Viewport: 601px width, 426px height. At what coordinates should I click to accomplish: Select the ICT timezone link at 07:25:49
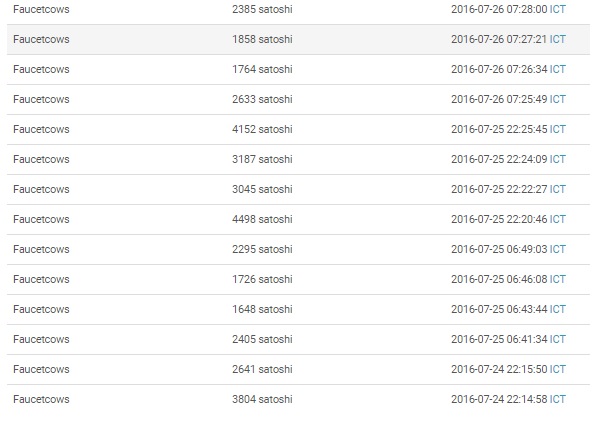[x=558, y=99]
